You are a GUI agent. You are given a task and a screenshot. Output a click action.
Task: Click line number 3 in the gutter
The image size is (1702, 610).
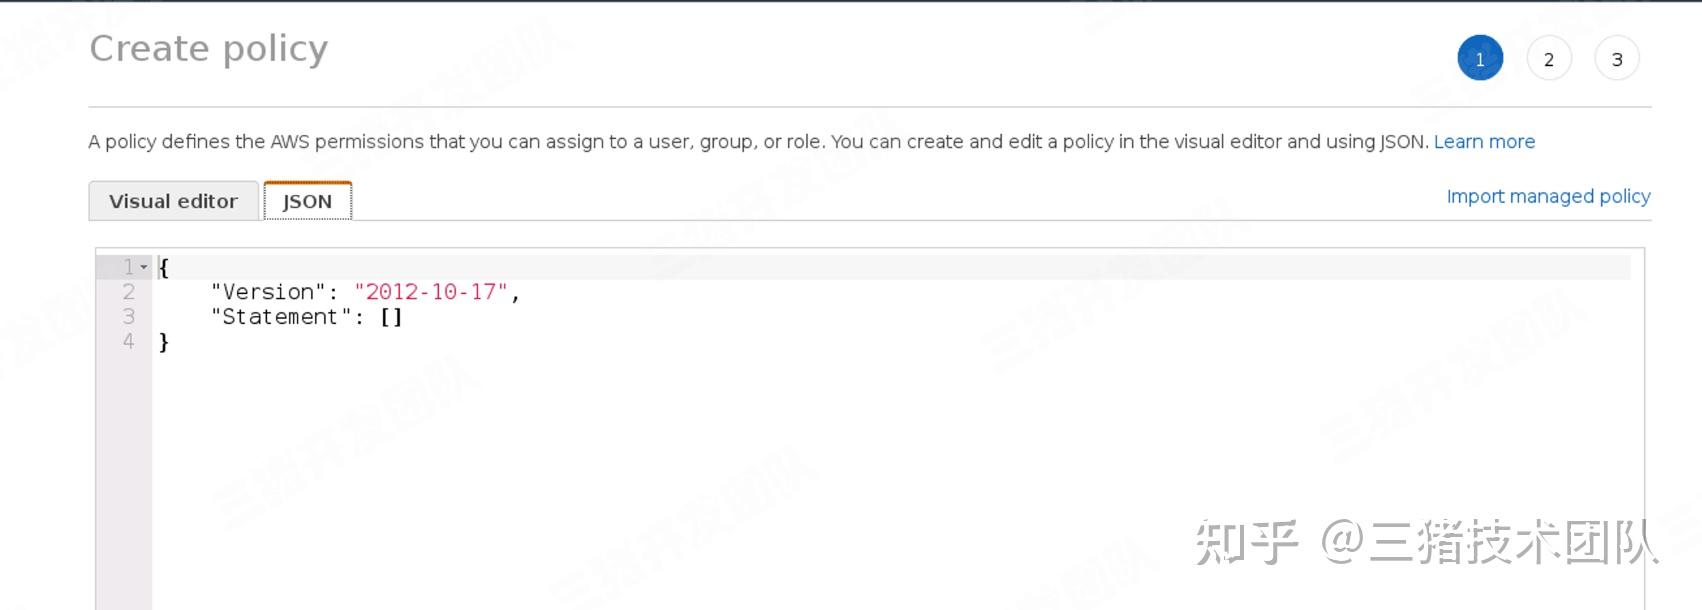click(128, 317)
